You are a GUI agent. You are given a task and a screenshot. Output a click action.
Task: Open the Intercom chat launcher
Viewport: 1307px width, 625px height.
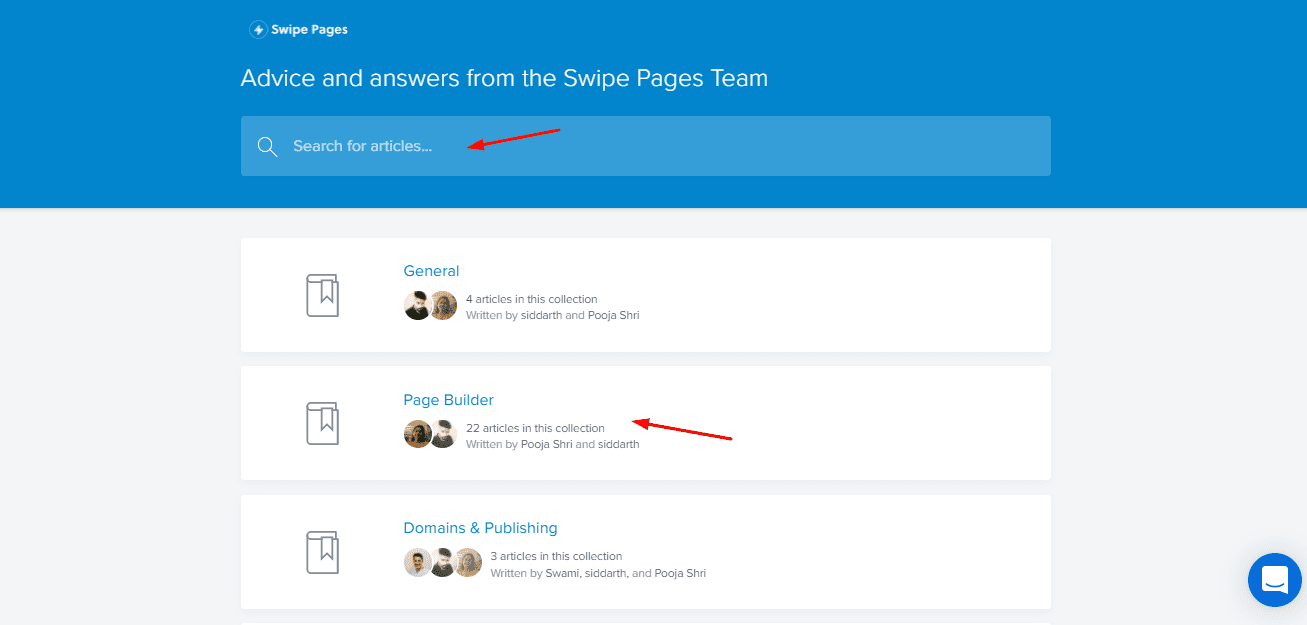[1274, 580]
